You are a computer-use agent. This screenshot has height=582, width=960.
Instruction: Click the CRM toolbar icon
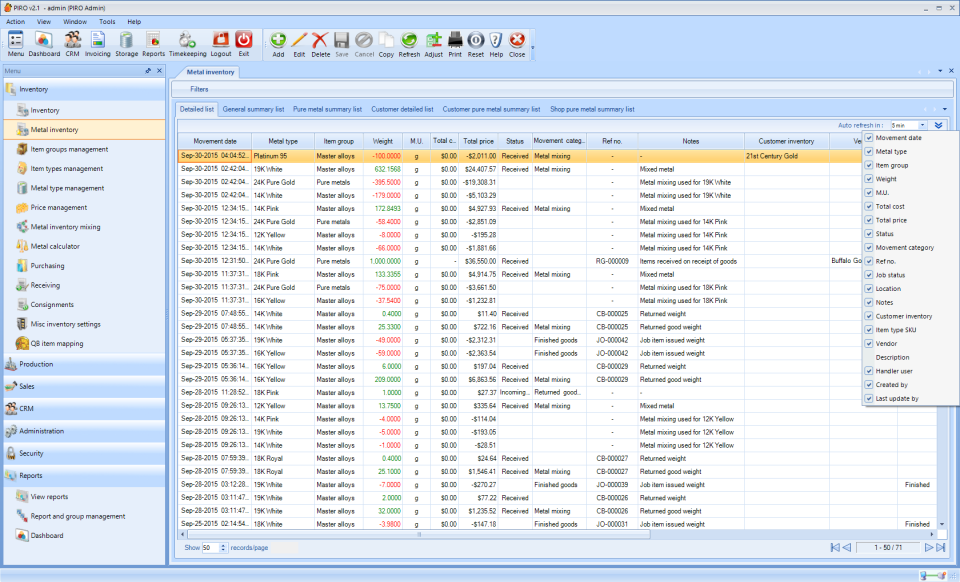coord(73,43)
